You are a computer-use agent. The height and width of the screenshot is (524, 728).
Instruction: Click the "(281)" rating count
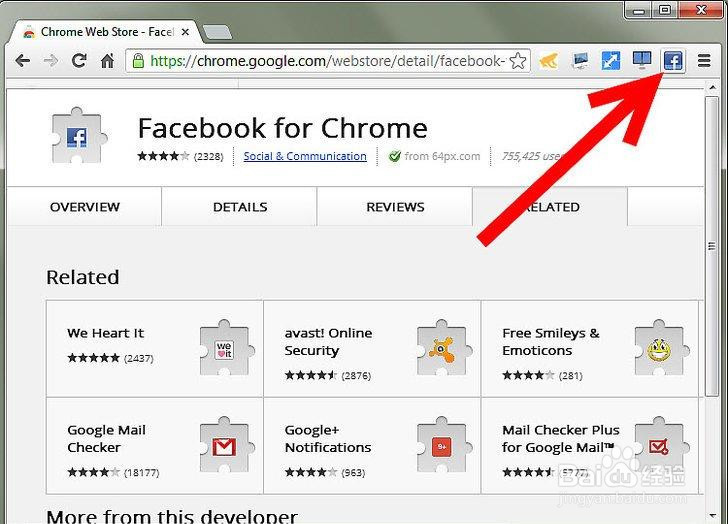click(571, 375)
